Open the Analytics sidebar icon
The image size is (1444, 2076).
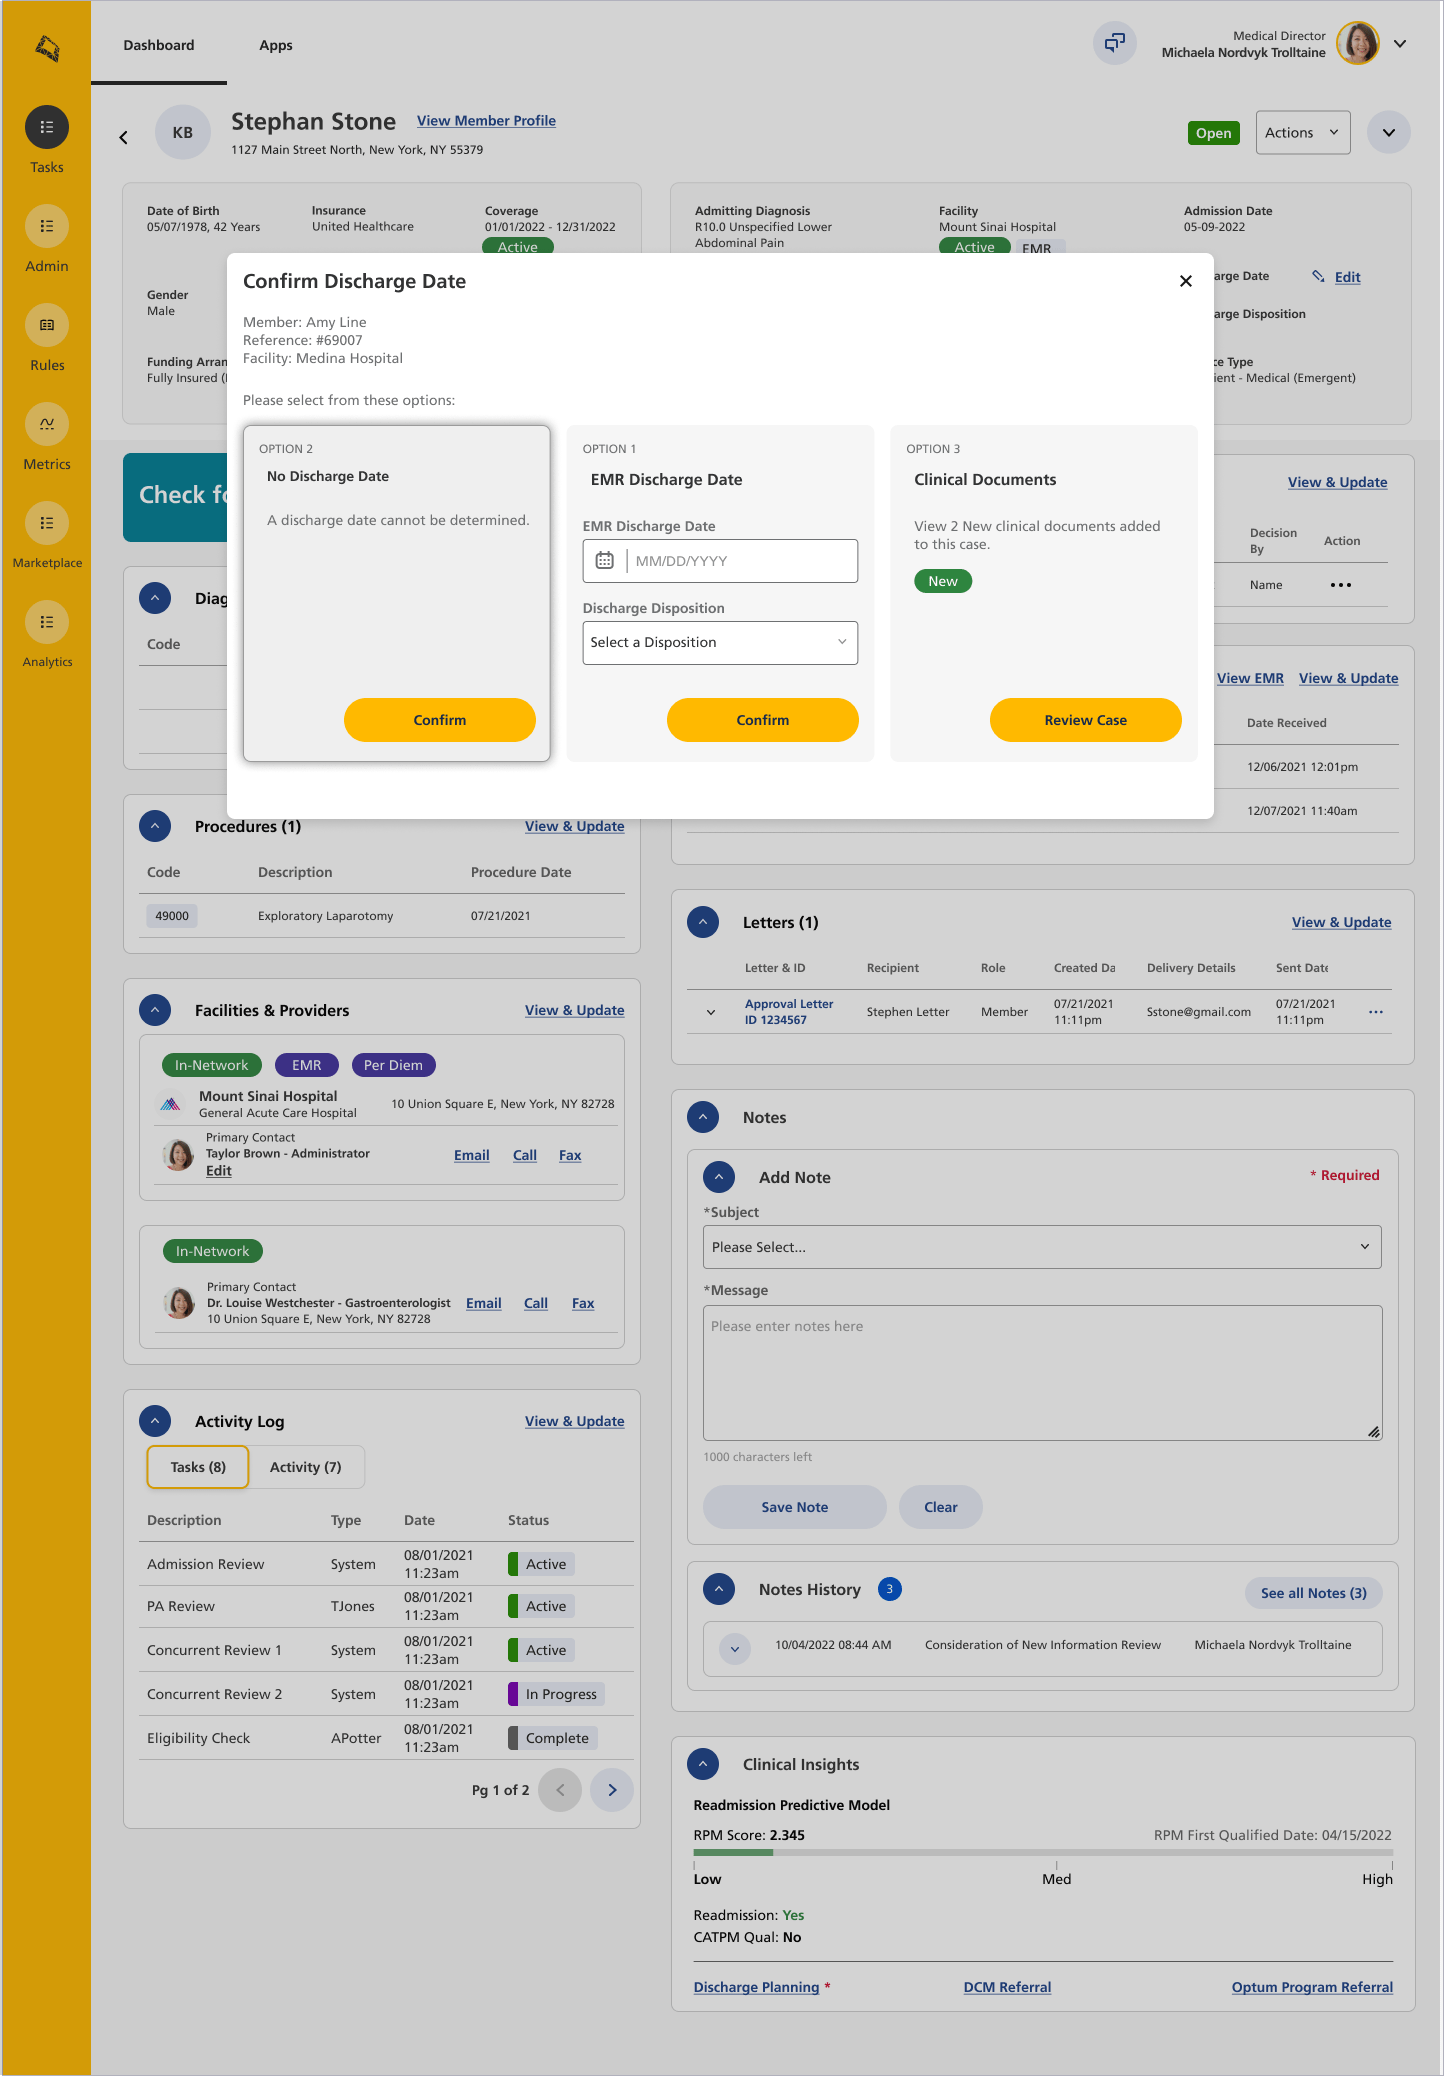[x=46, y=623]
